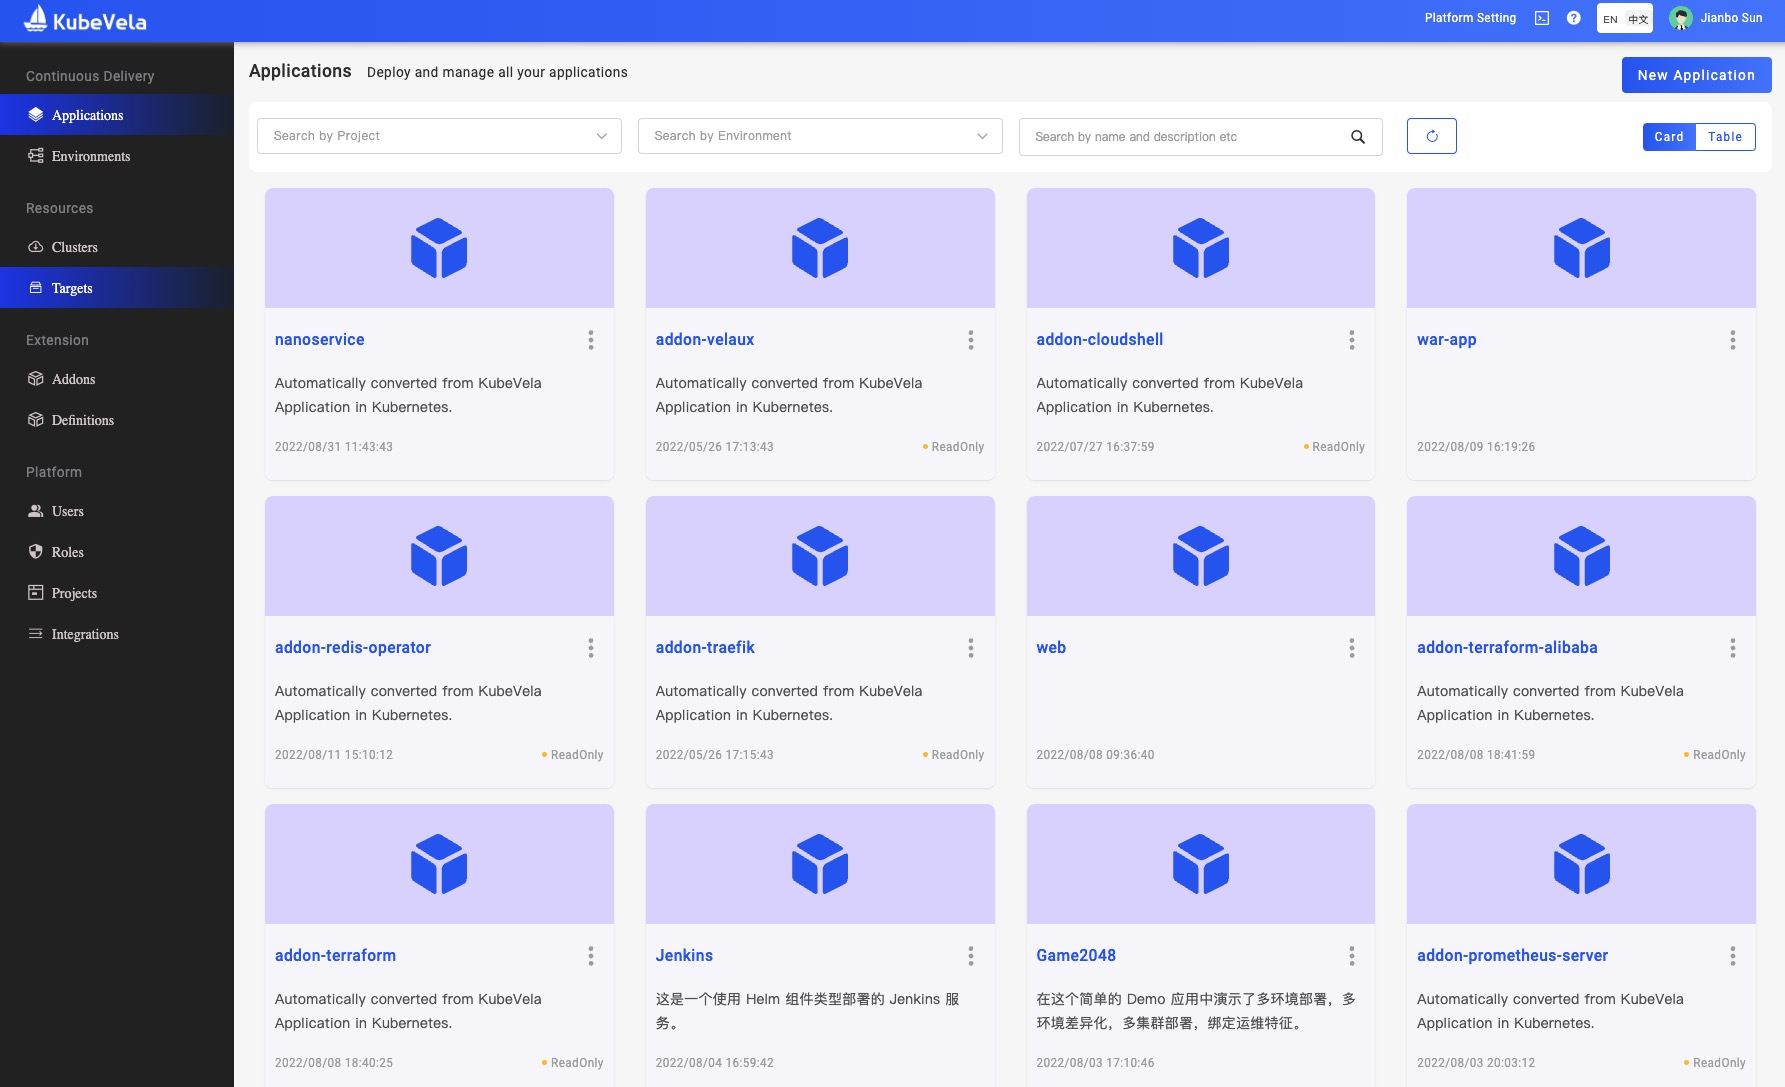
Task: Open nanoservice card more-options menu
Action: point(591,340)
